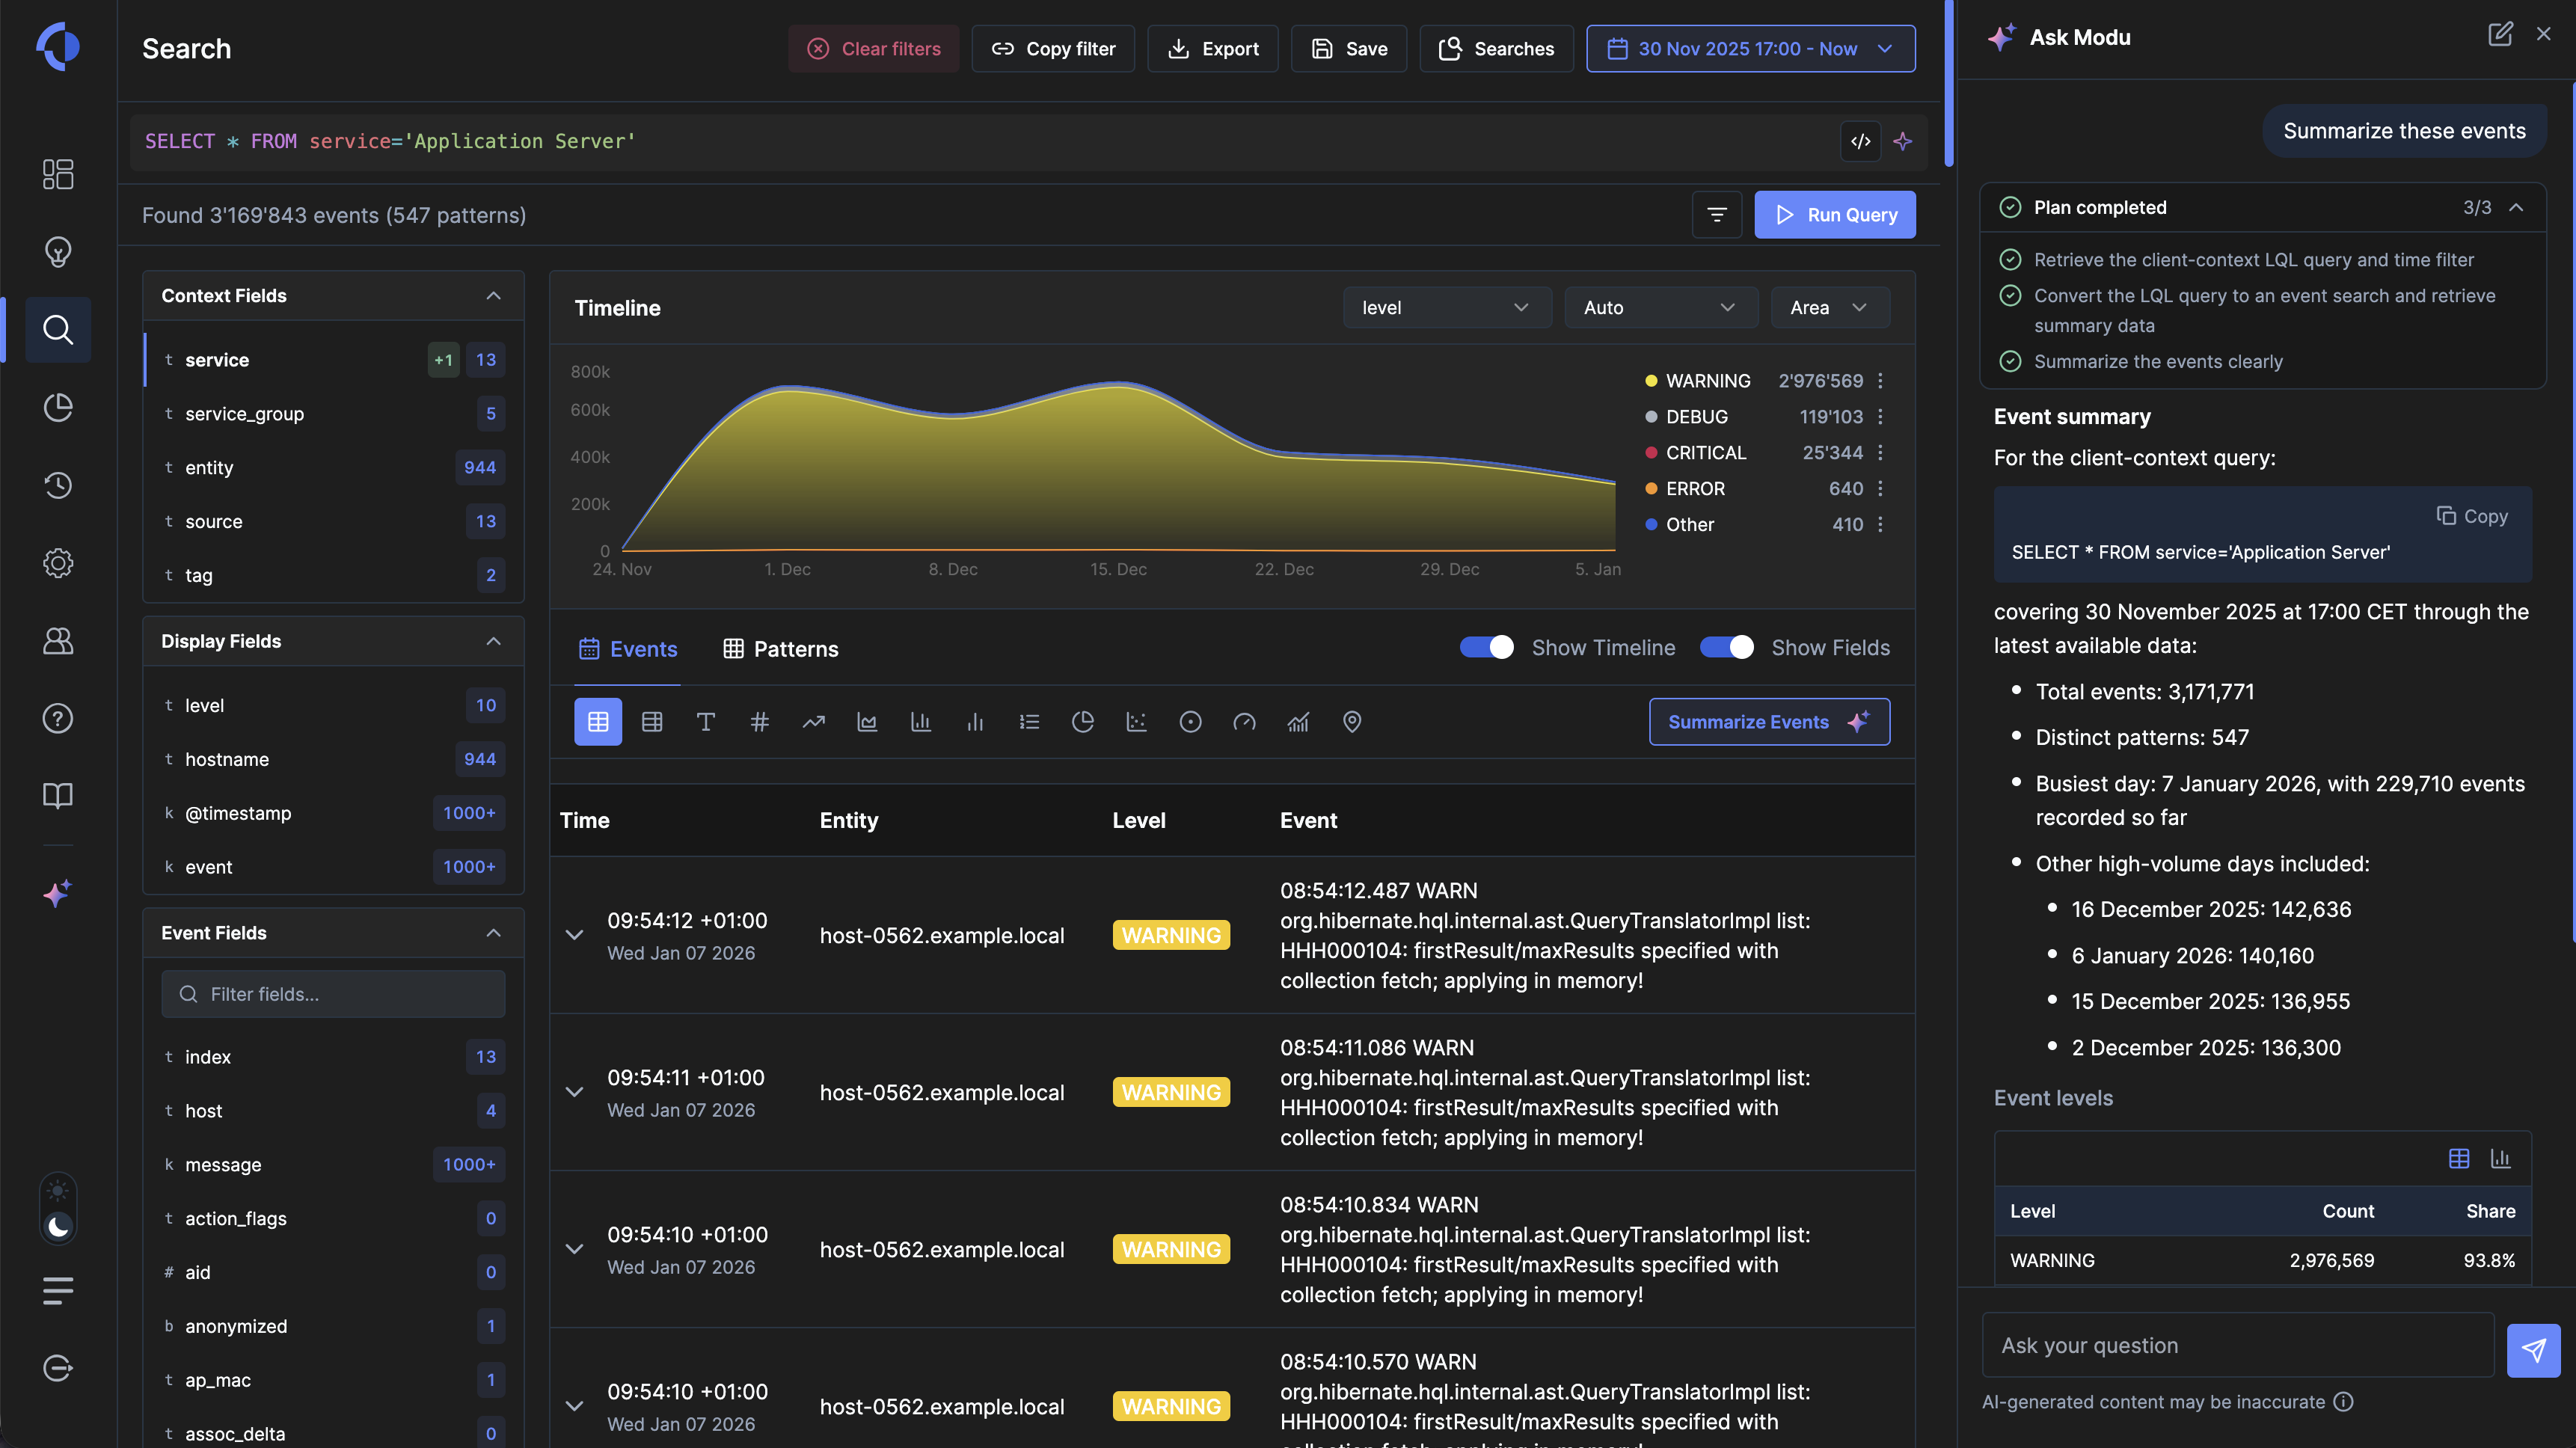Select the Text visualization icon
2576x1448 pixels.
[x=705, y=722]
